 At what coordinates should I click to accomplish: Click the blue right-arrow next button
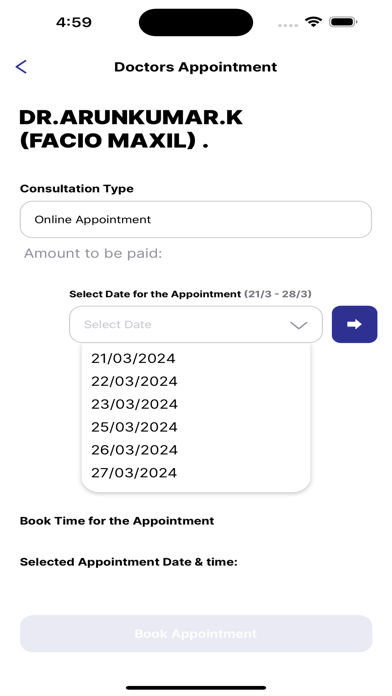tap(354, 324)
